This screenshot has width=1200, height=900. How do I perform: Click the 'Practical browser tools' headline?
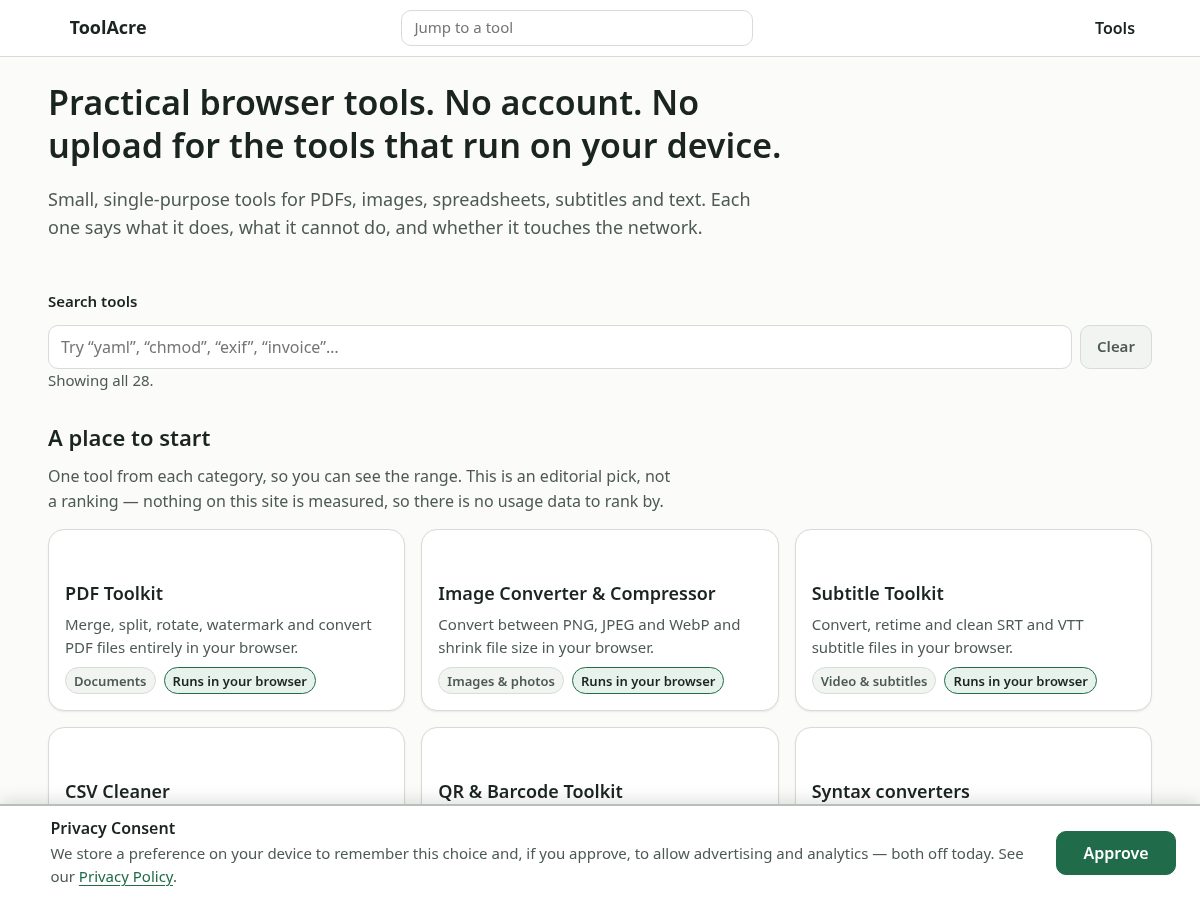[414, 124]
